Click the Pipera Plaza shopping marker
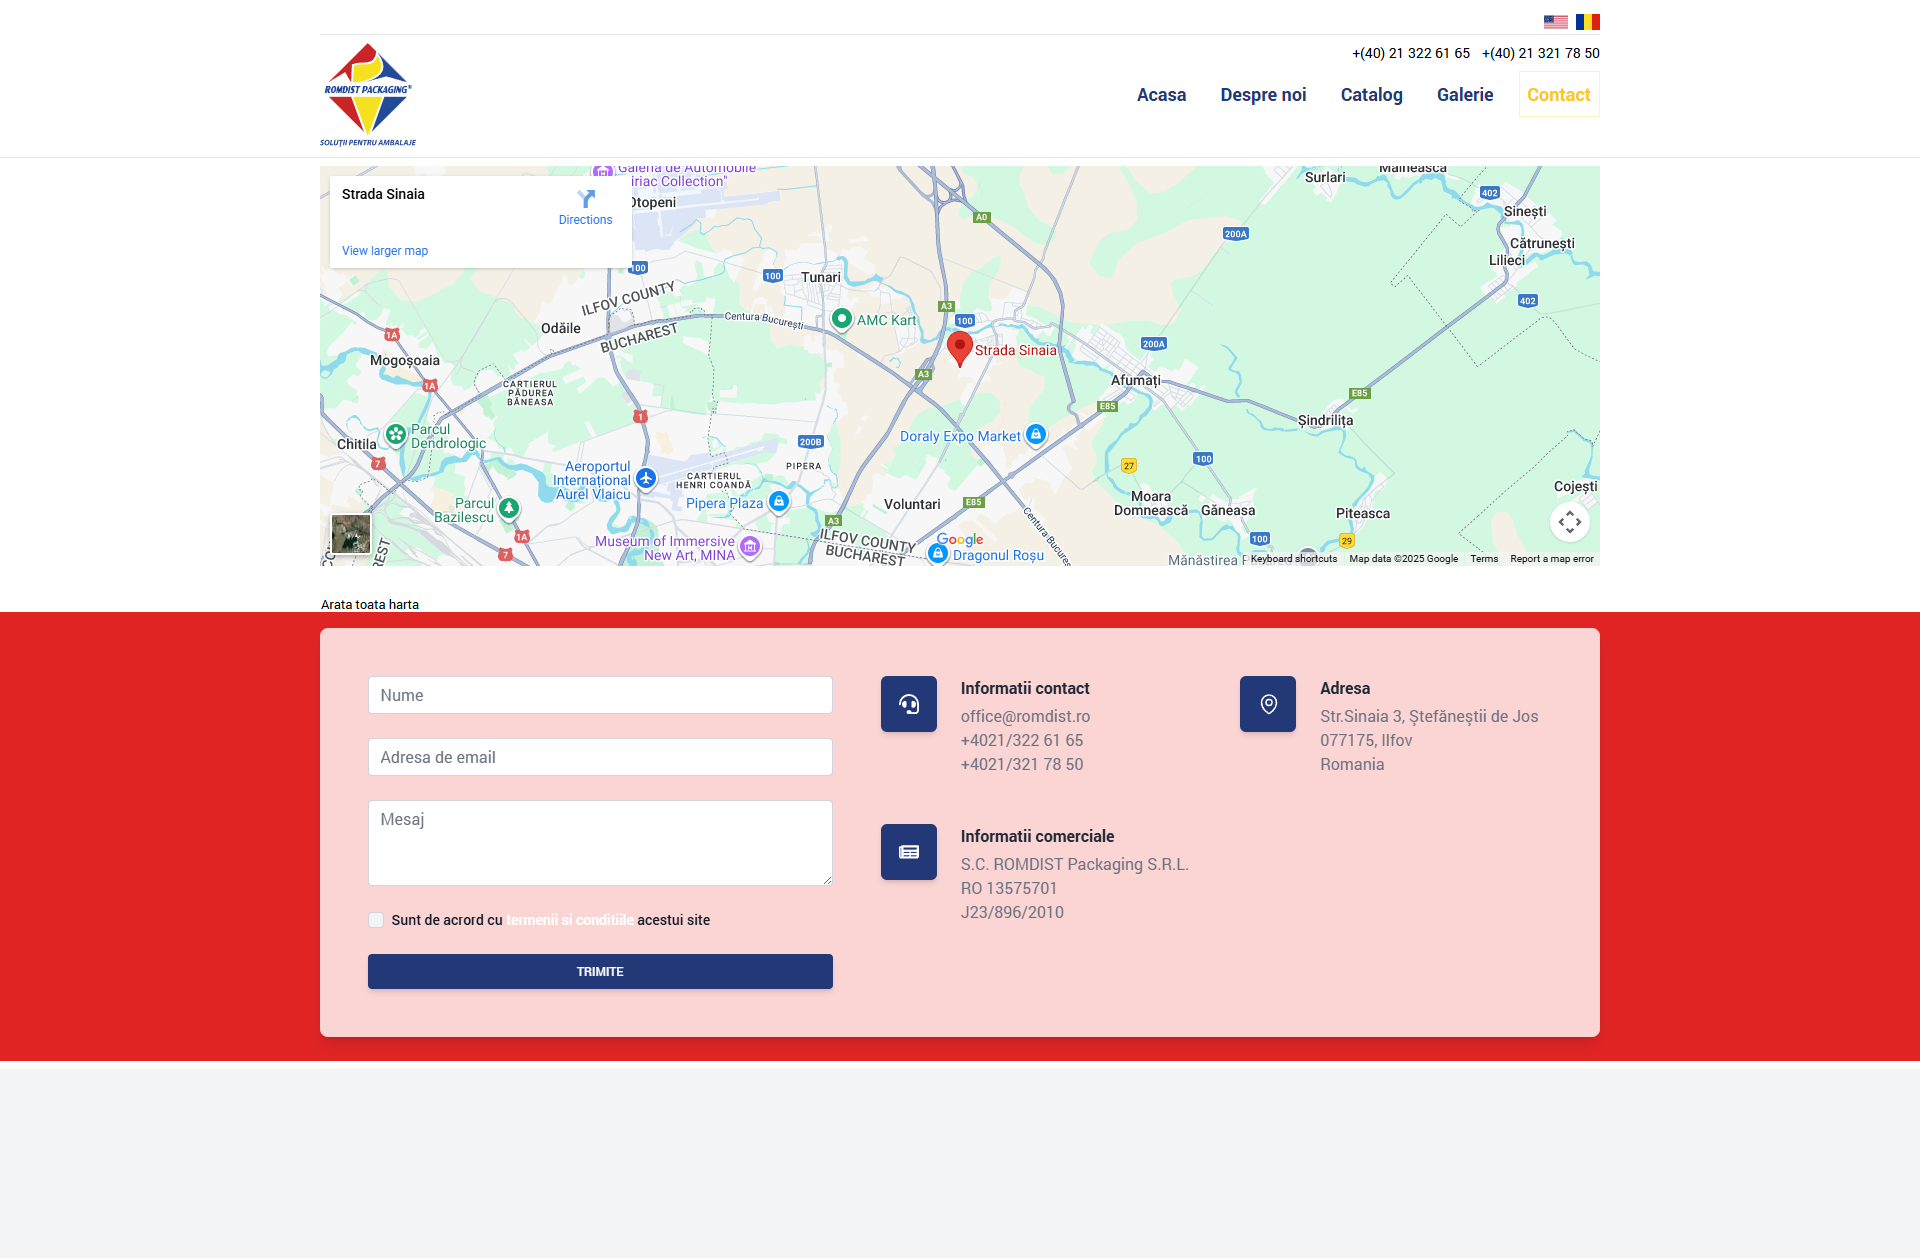Image resolution: width=1920 pixels, height=1258 pixels. point(779,501)
